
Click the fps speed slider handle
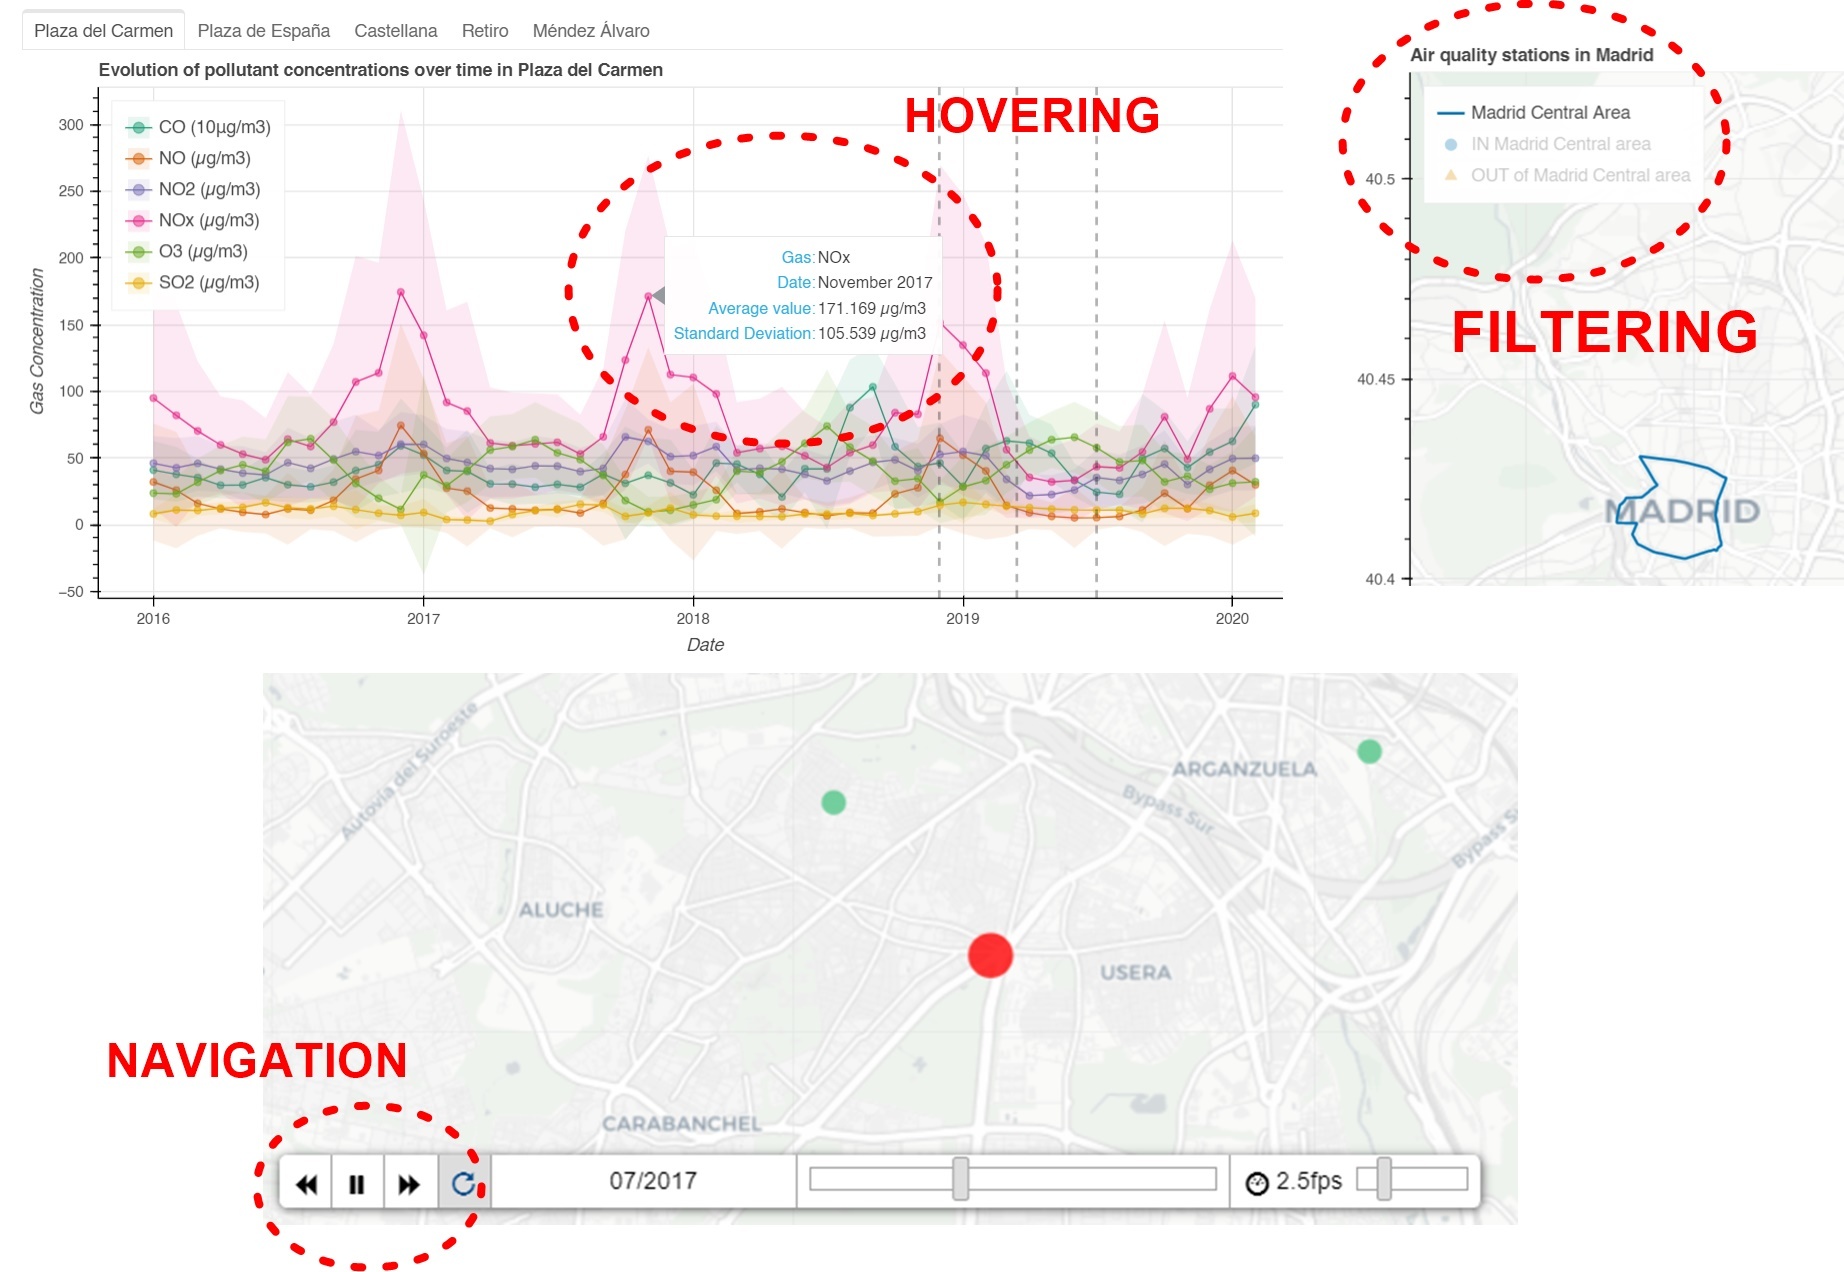tap(1384, 1179)
